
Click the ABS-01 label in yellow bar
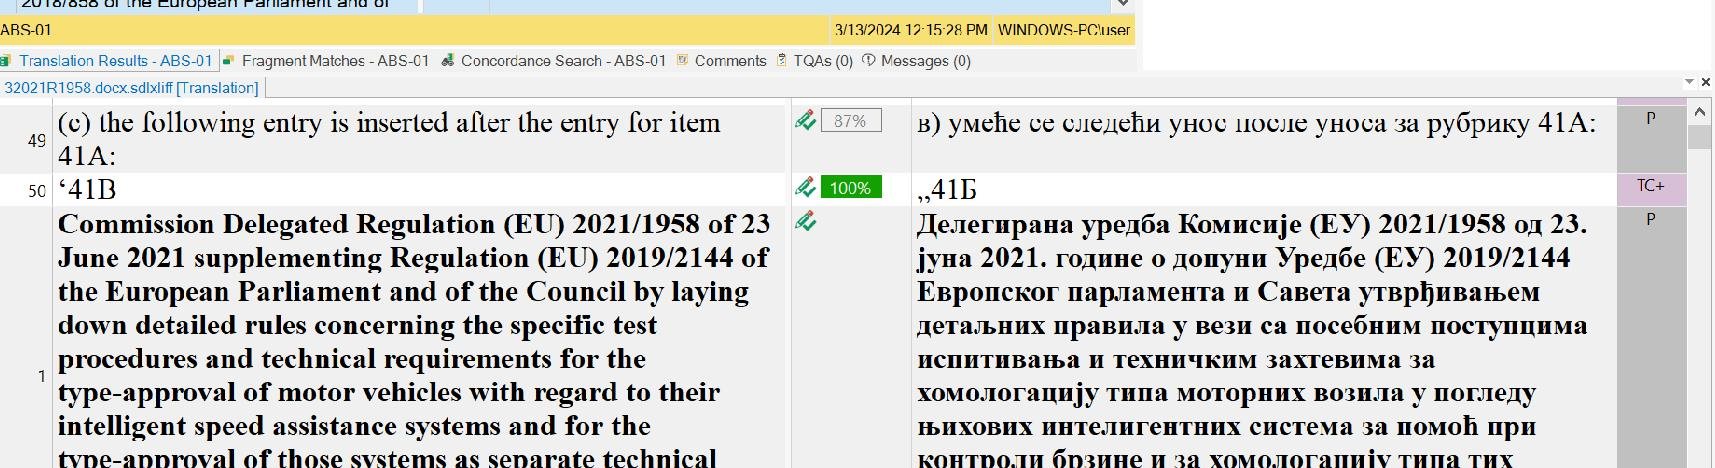tap(26, 30)
